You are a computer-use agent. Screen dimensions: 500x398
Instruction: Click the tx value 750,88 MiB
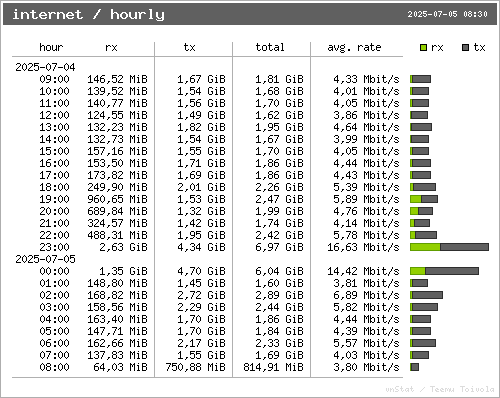(195, 367)
